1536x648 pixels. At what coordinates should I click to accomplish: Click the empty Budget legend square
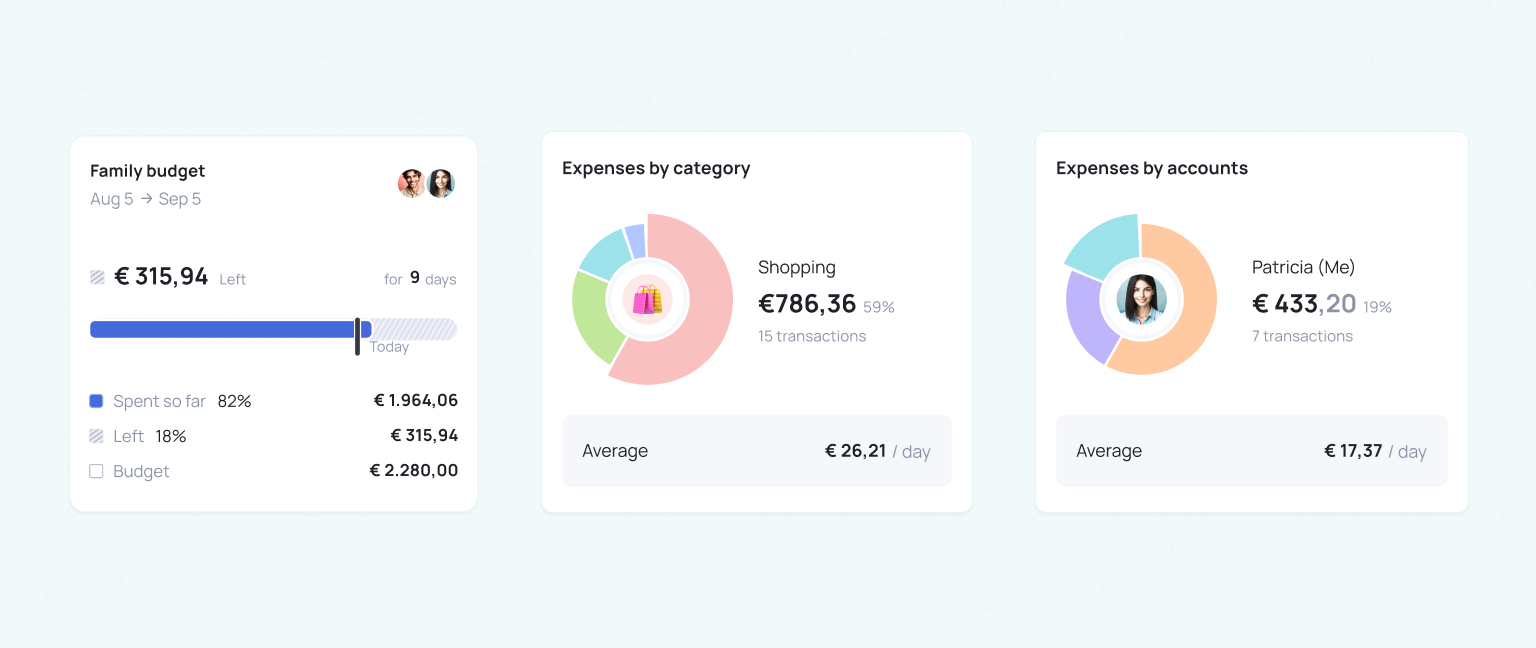tap(96, 471)
